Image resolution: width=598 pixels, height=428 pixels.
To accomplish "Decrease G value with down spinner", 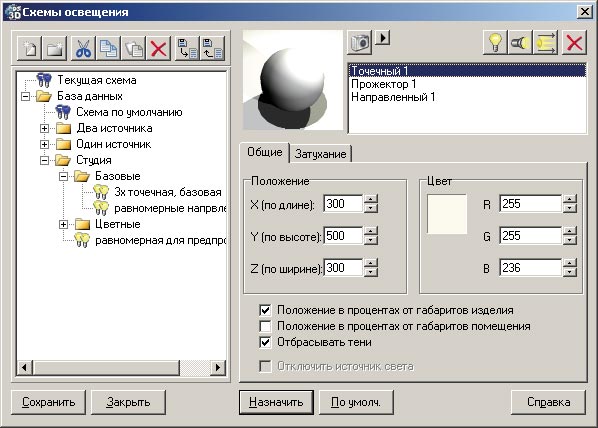I will pos(570,240).
